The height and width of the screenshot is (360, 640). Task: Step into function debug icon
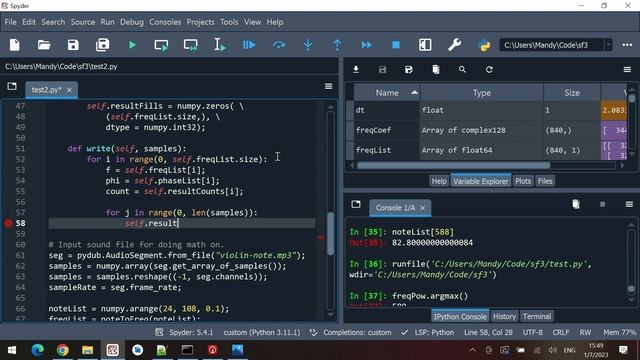tap(308, 45)
